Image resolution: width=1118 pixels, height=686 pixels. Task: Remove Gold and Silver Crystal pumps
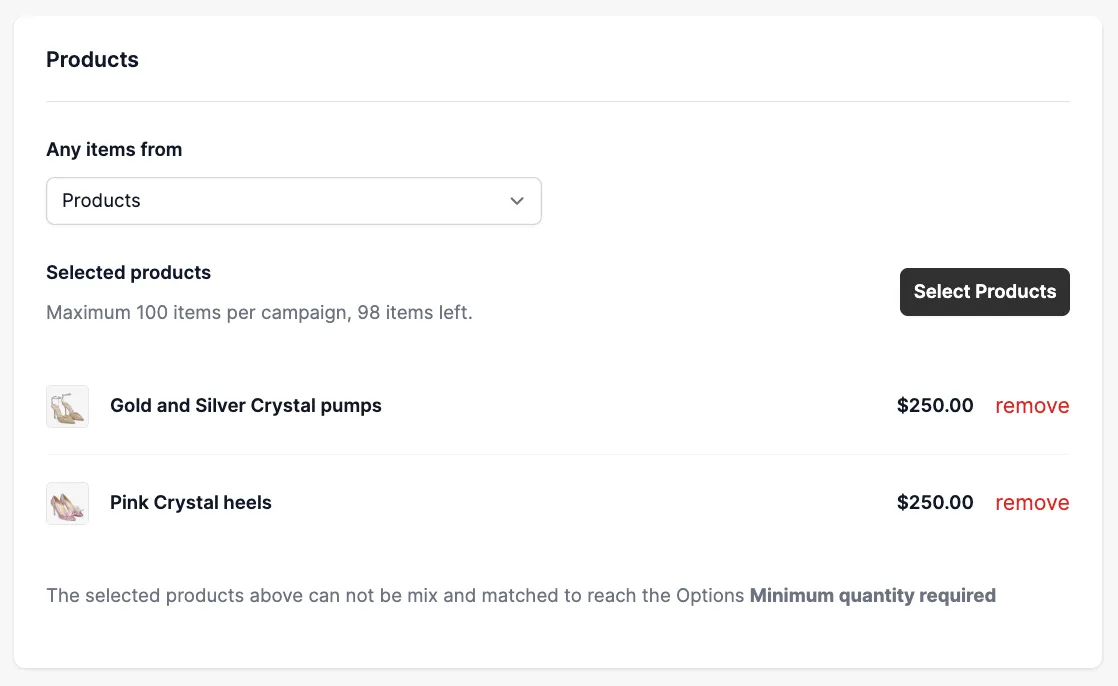point(1032,406)
